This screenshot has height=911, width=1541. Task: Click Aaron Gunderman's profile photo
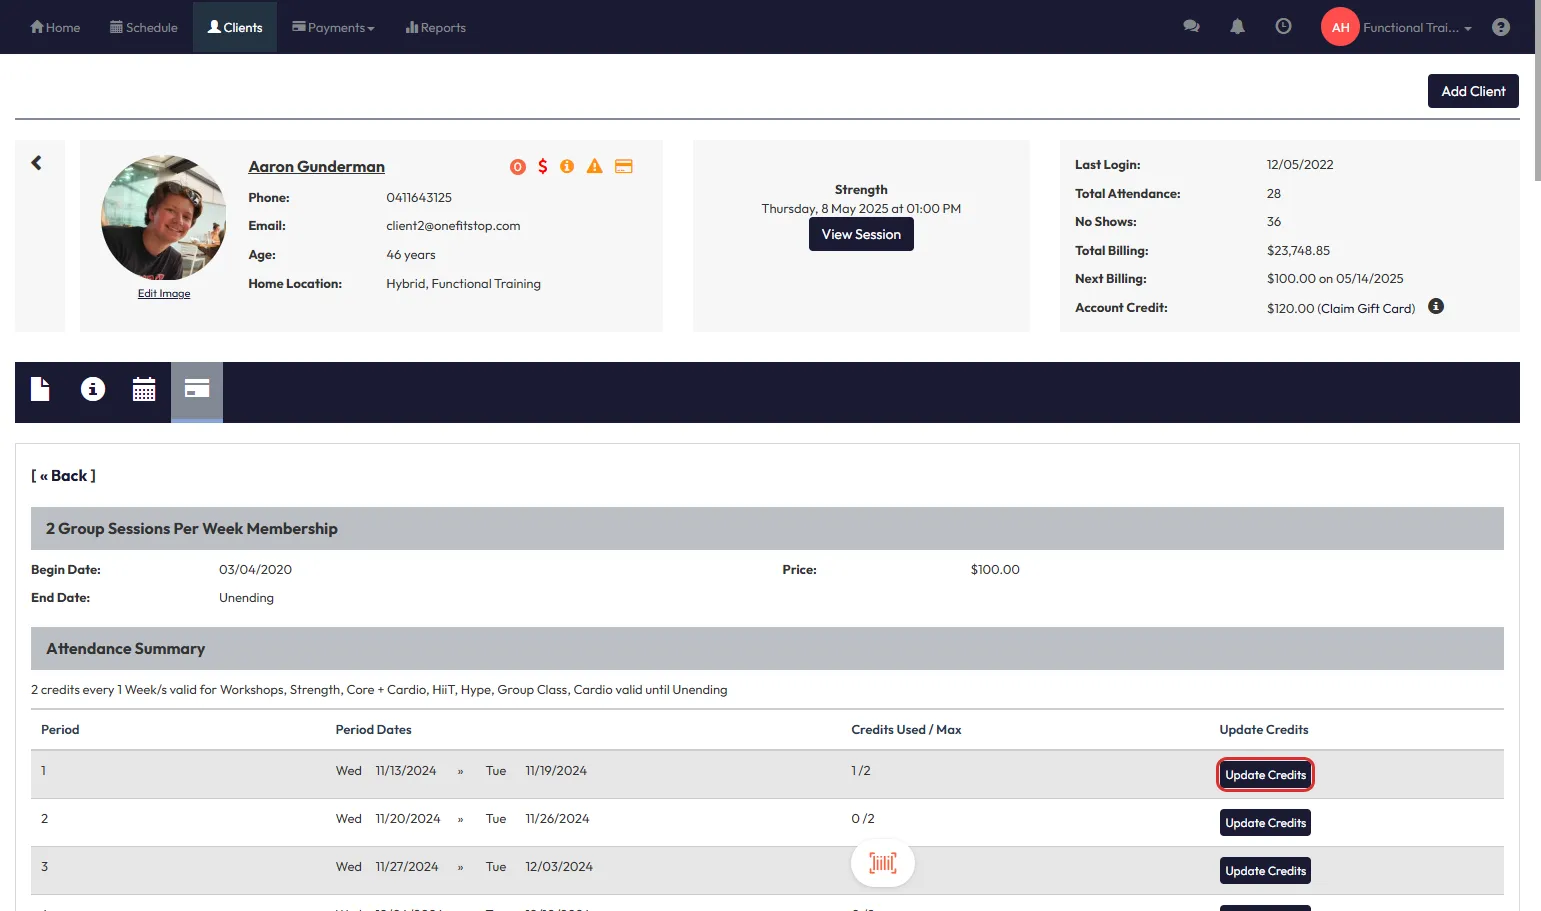(164, 217)
